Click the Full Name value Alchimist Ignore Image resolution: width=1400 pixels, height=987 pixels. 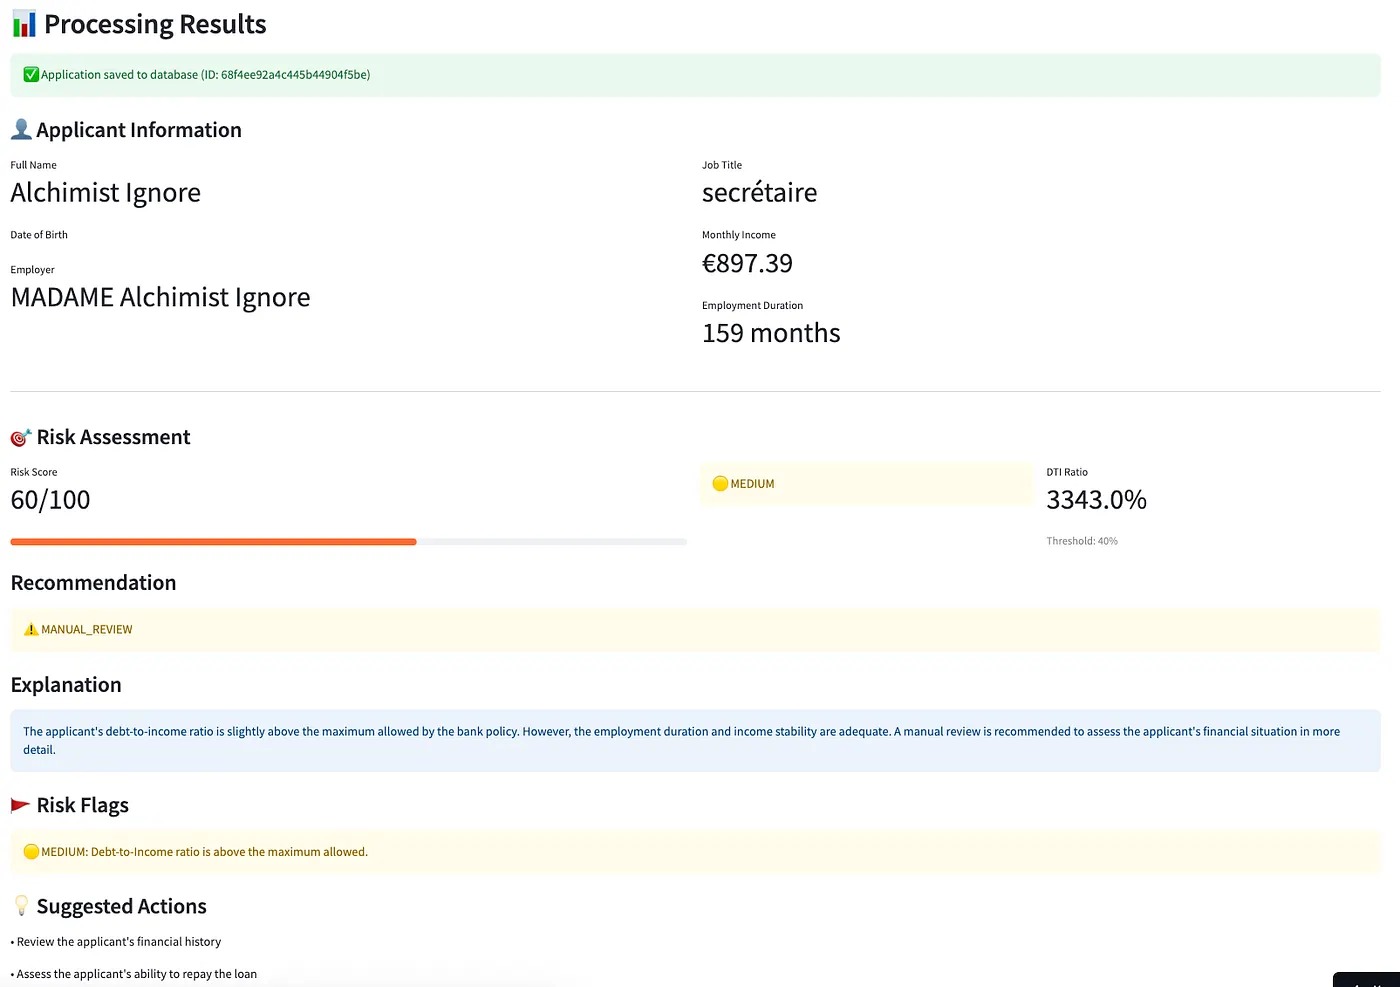point(106,193)
